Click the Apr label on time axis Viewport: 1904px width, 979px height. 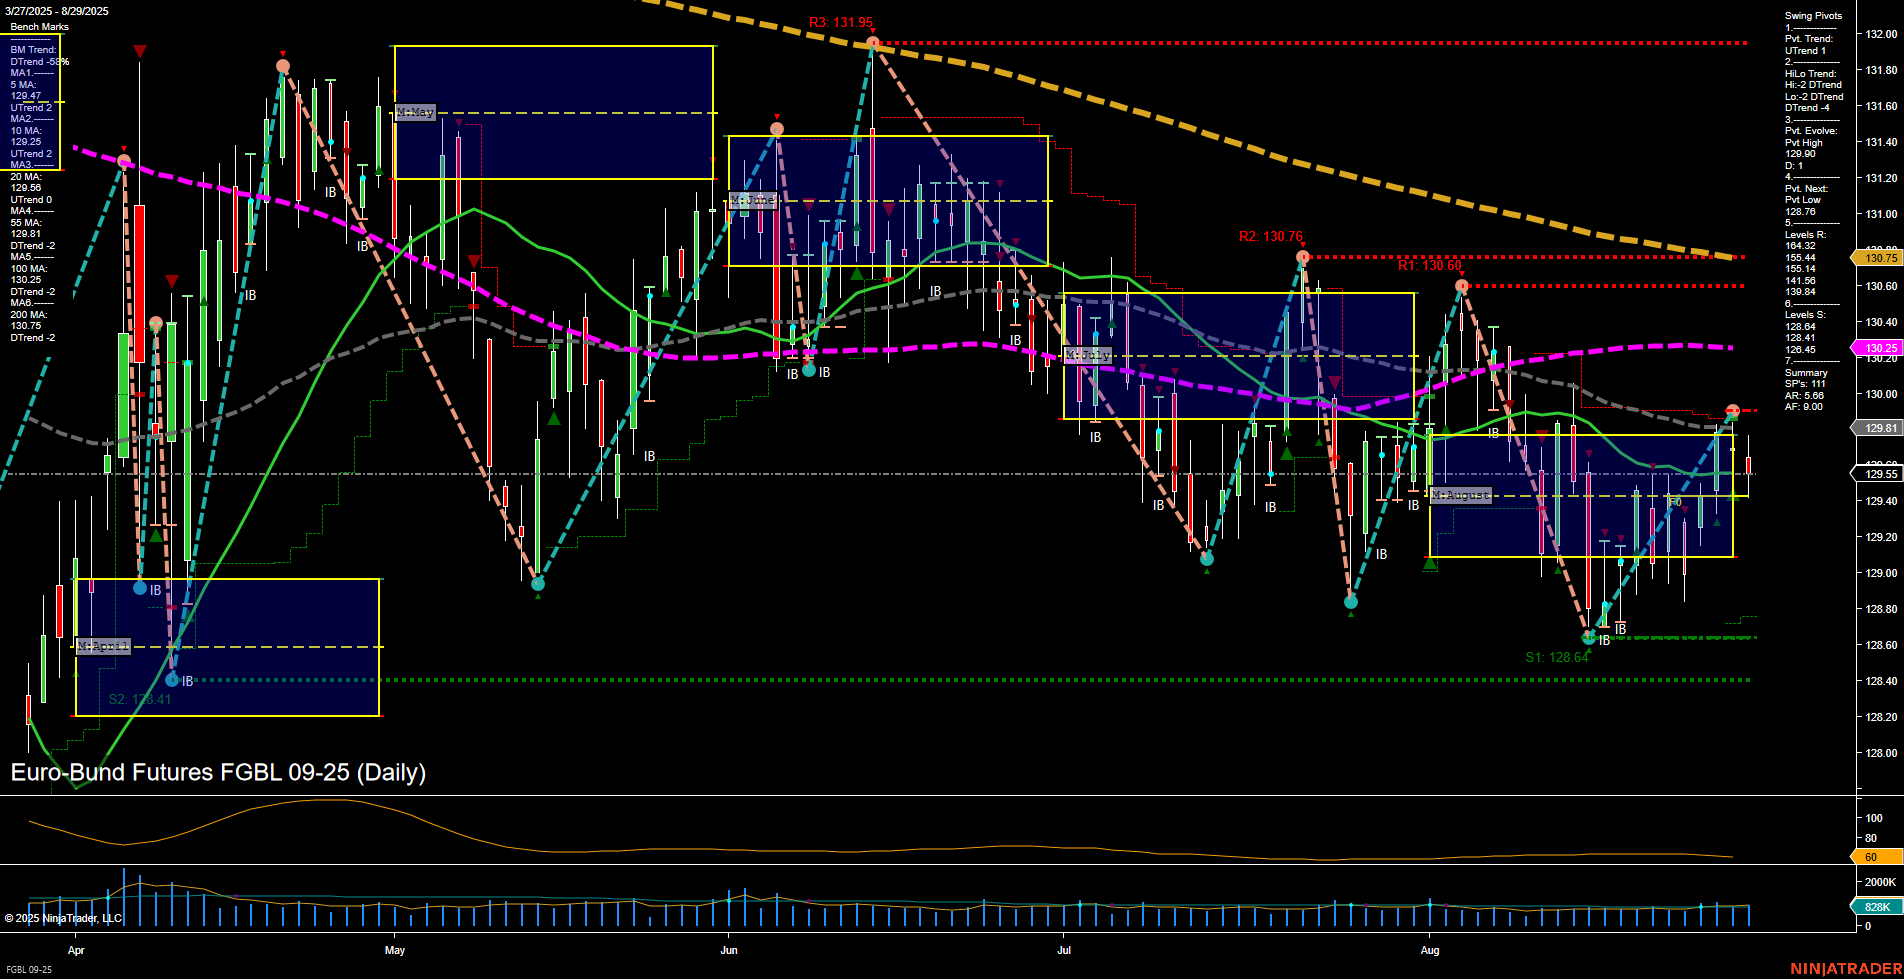(77, 950)
